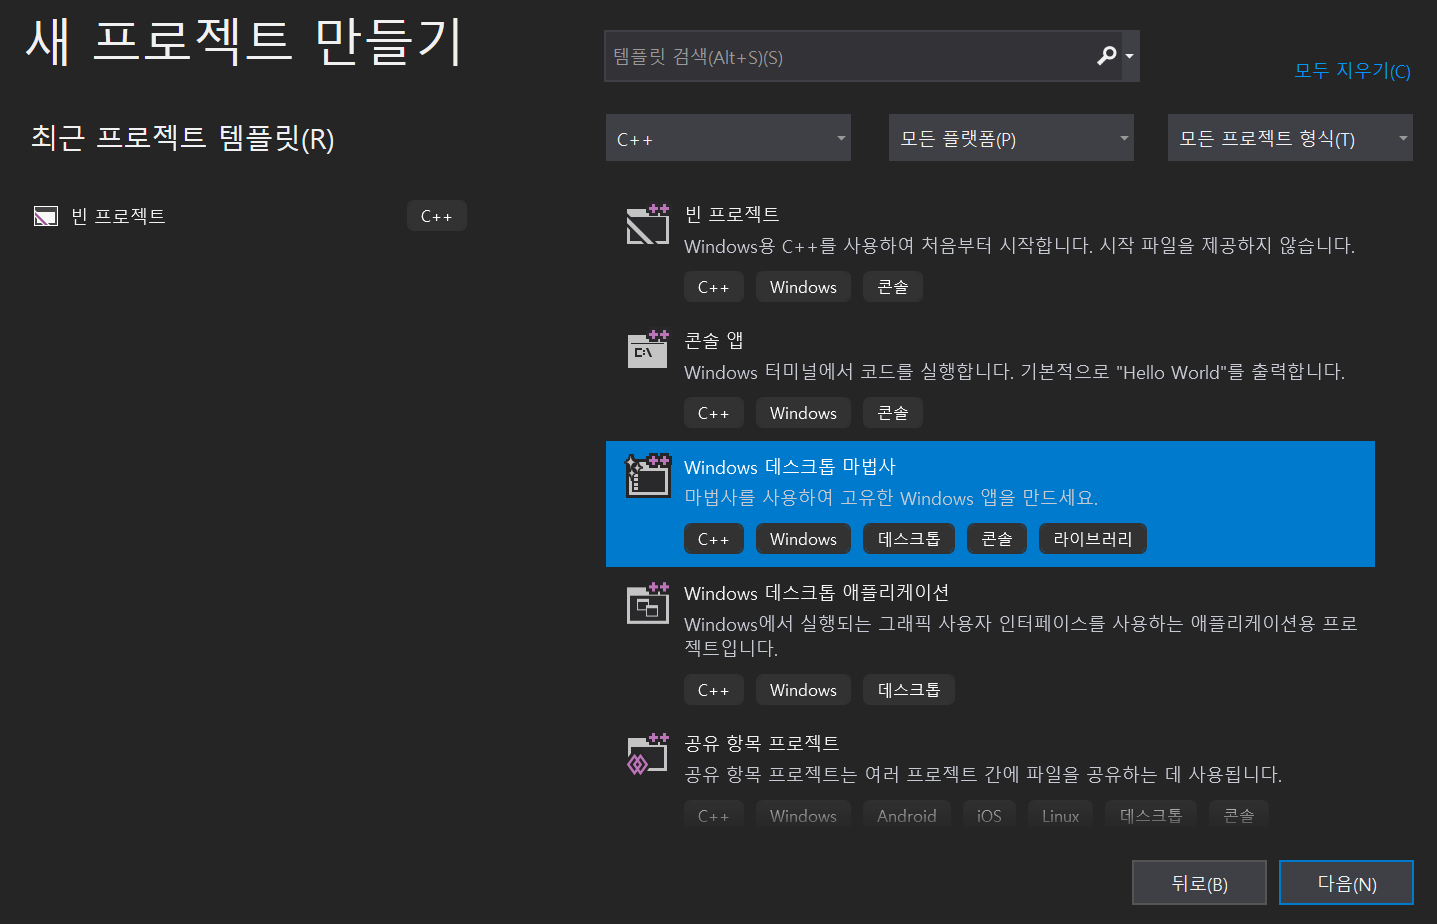Image resolution: width=1437 pixels, height=924 pixels.
Task: Click the 콘솔 앱 template icon
Action: (x=647, y=350)
